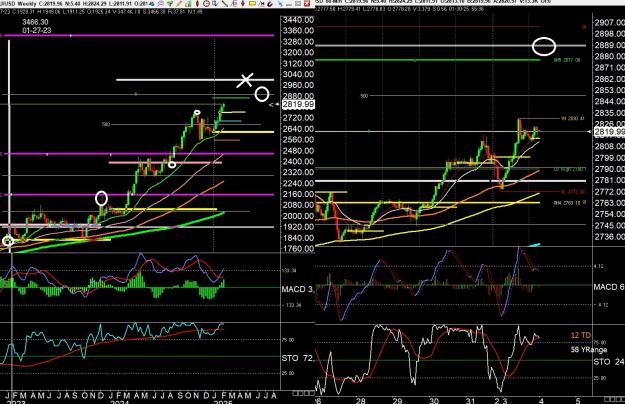Viewport: 625px width, 404px height.
Task: Click the green funnel icon in the toolbar
Action: (170, 4)
